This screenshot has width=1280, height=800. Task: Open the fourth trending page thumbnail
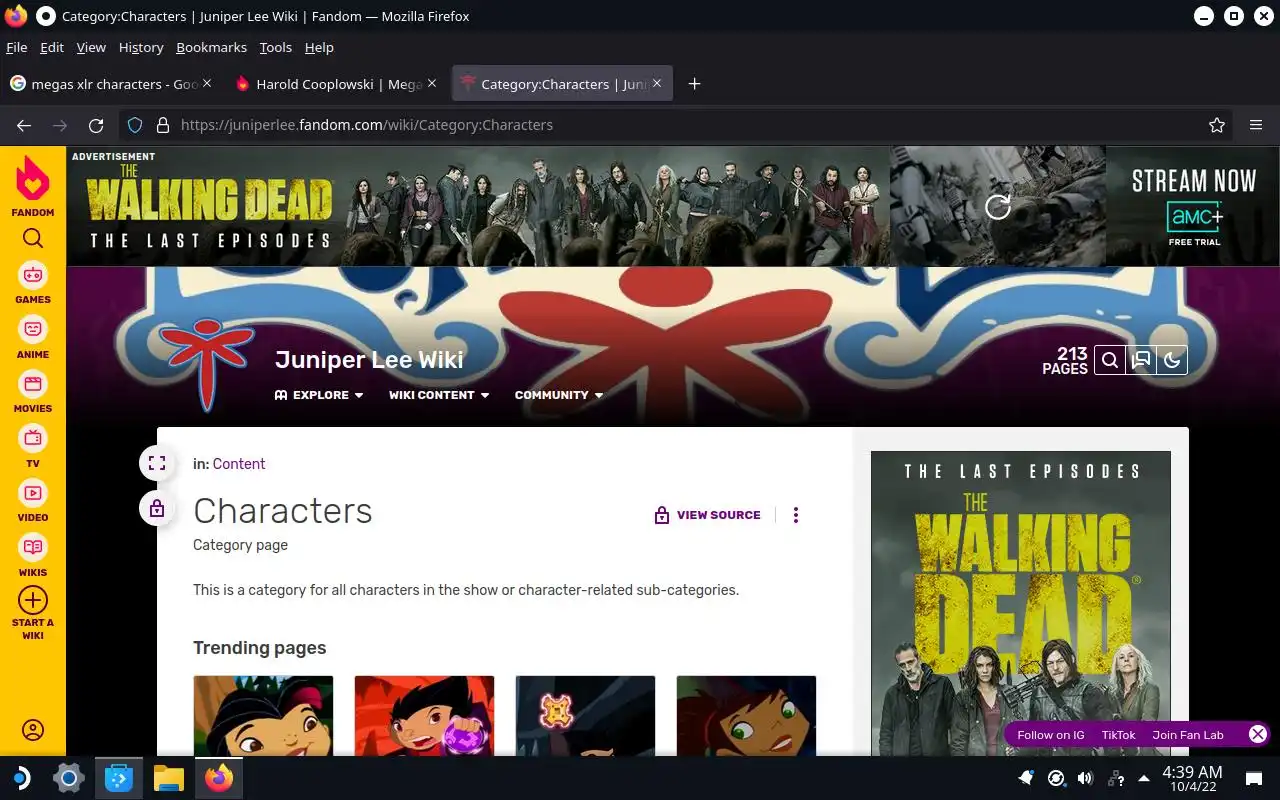click(746, 715)
